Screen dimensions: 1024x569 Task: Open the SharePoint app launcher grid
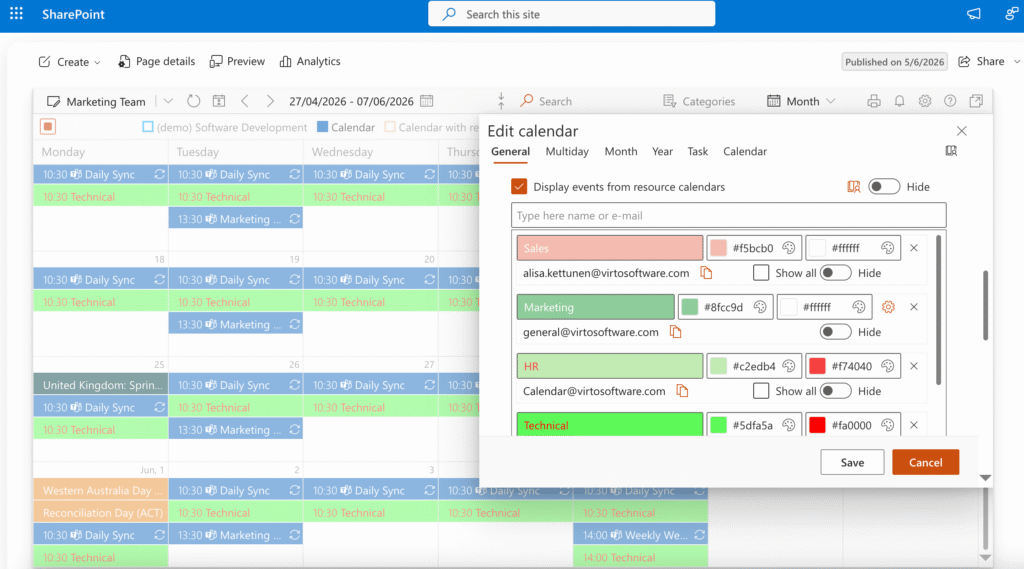click(x=16, y=14)
